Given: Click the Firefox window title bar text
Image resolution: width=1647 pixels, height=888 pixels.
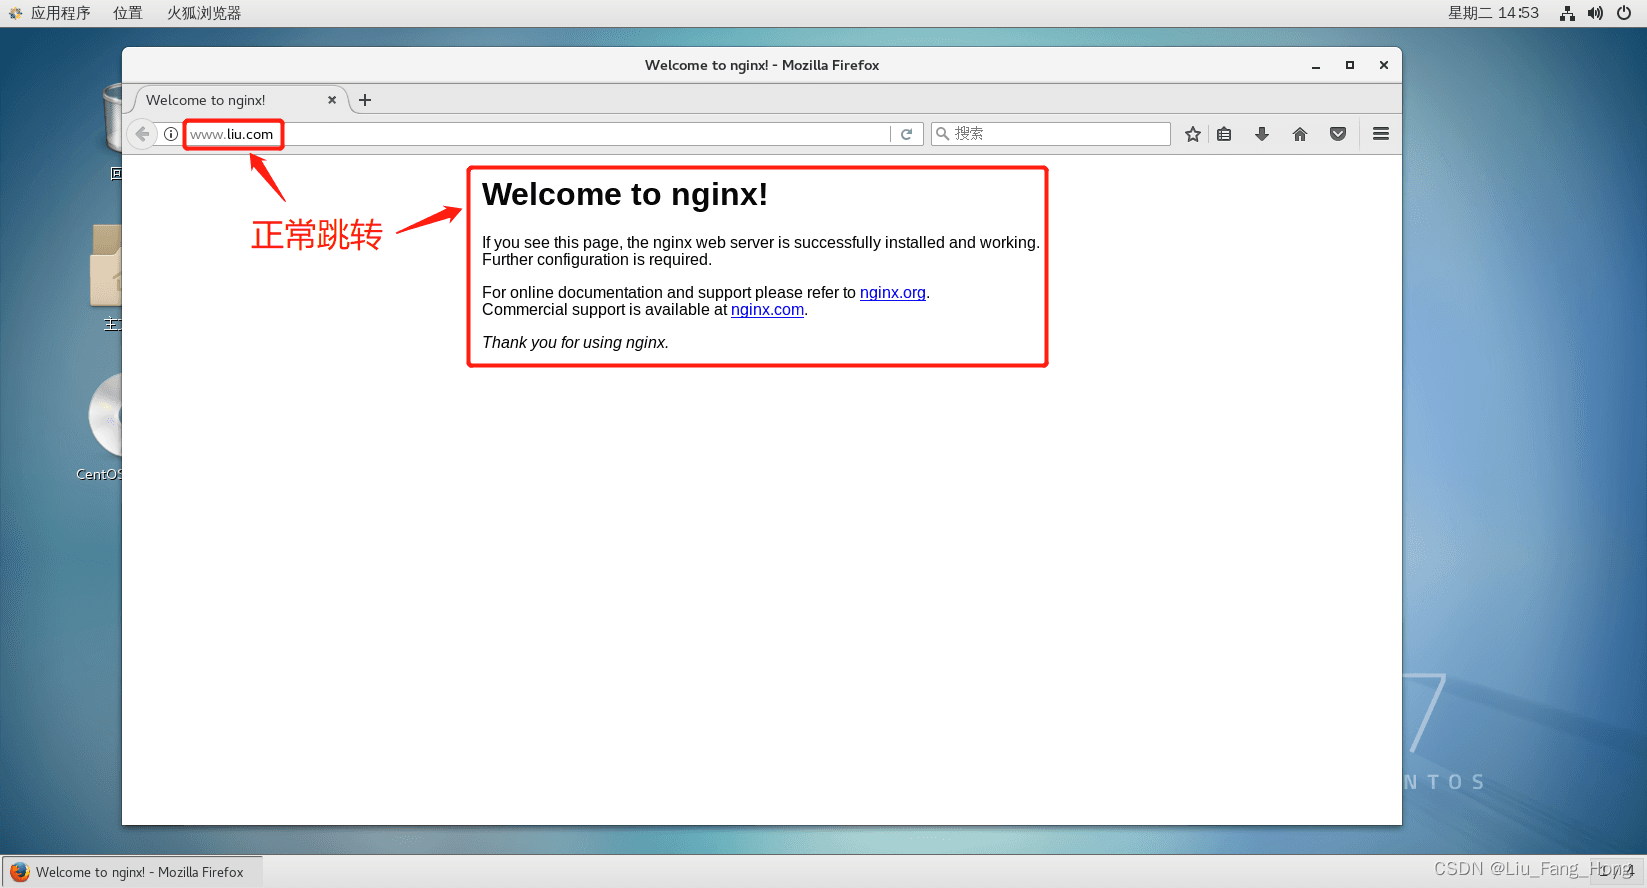Looking at the screenshot, I should pos(762,65).
